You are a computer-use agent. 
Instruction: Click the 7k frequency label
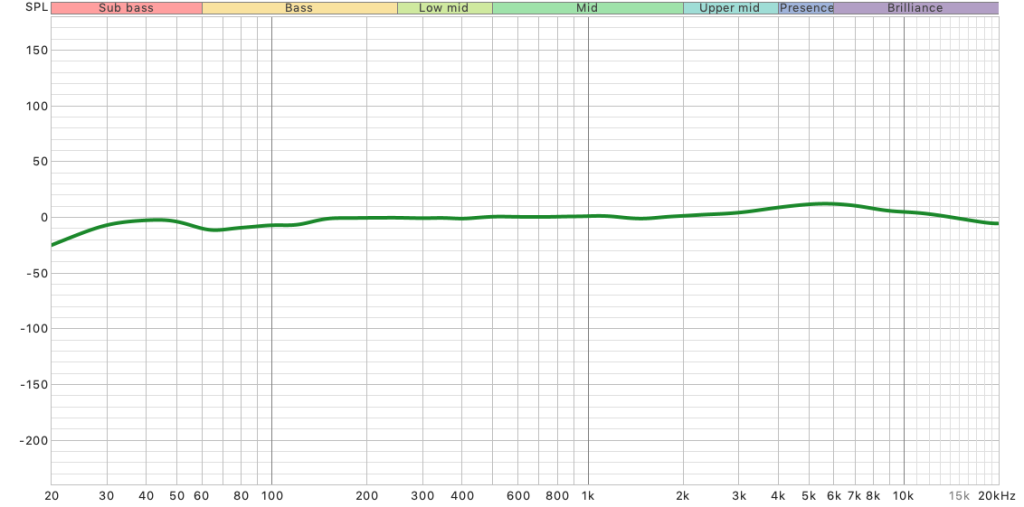[854, 496]
